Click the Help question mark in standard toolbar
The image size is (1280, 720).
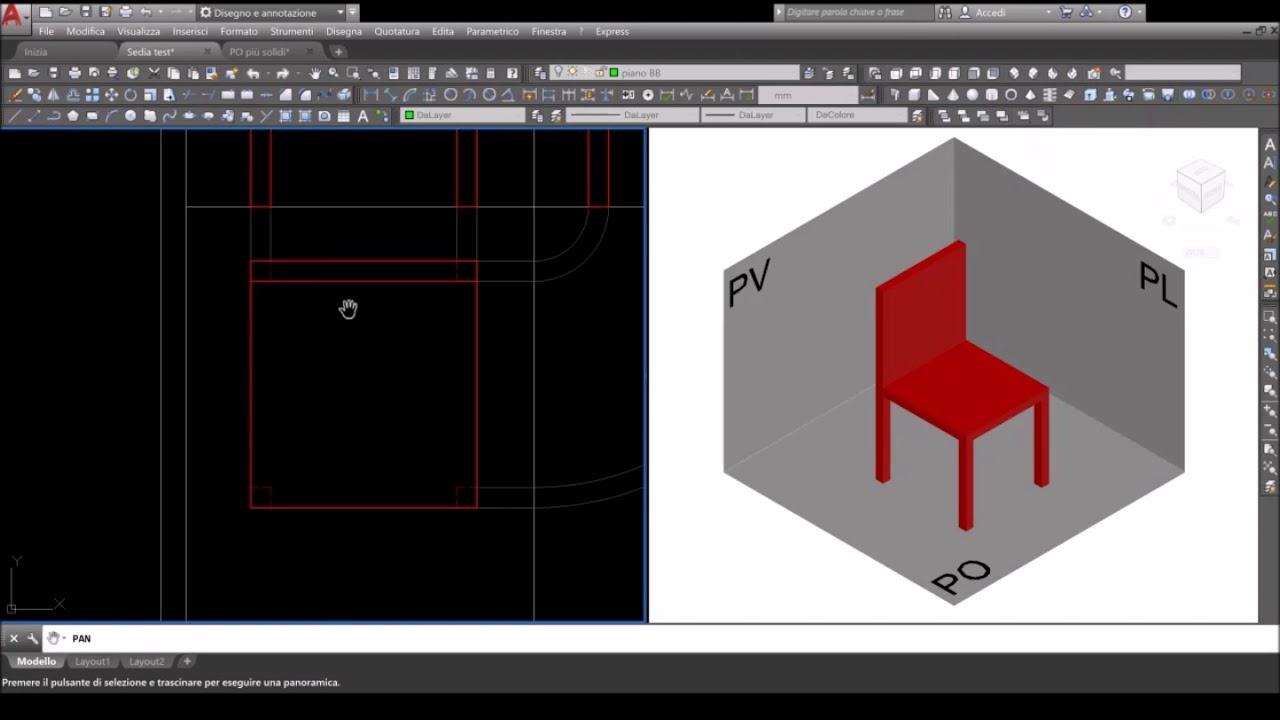[x=512, y=73]
